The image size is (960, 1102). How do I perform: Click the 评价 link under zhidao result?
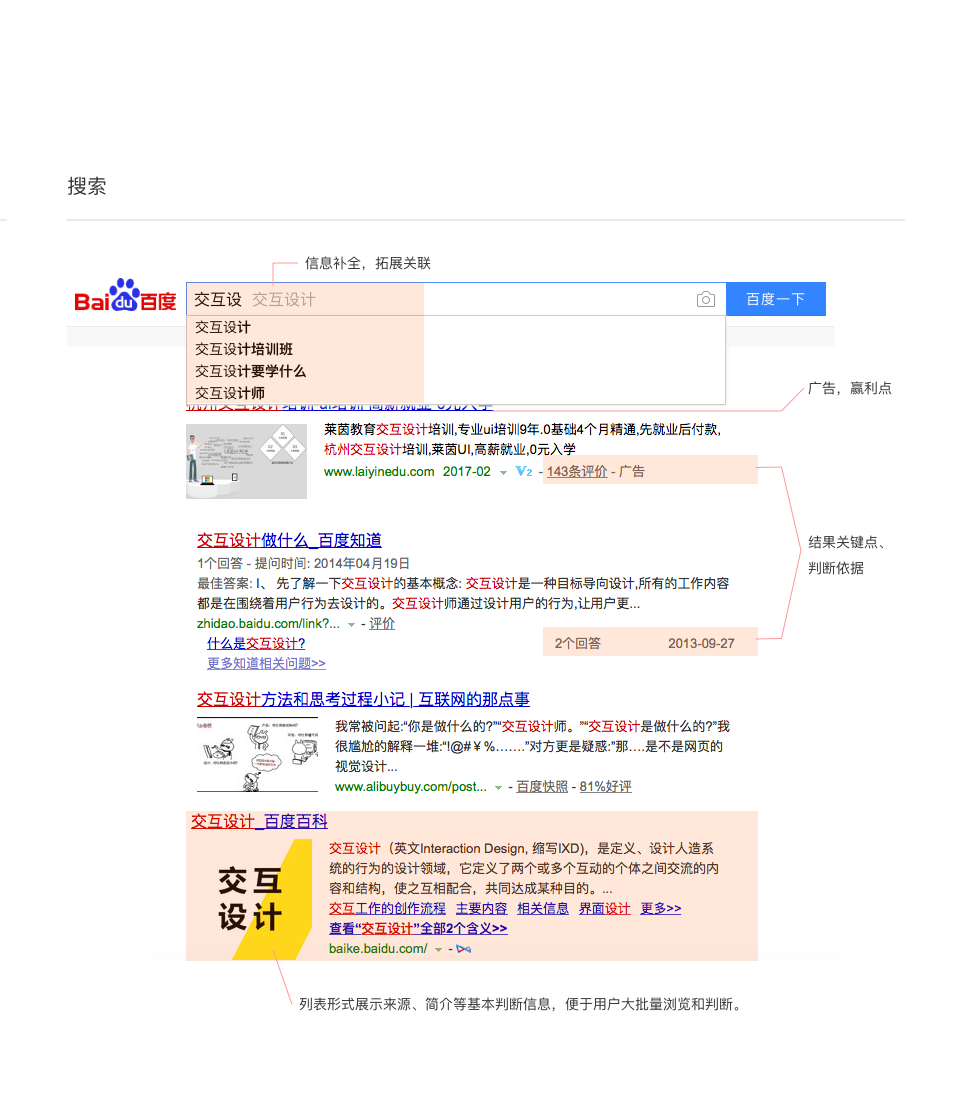(382, 623)
